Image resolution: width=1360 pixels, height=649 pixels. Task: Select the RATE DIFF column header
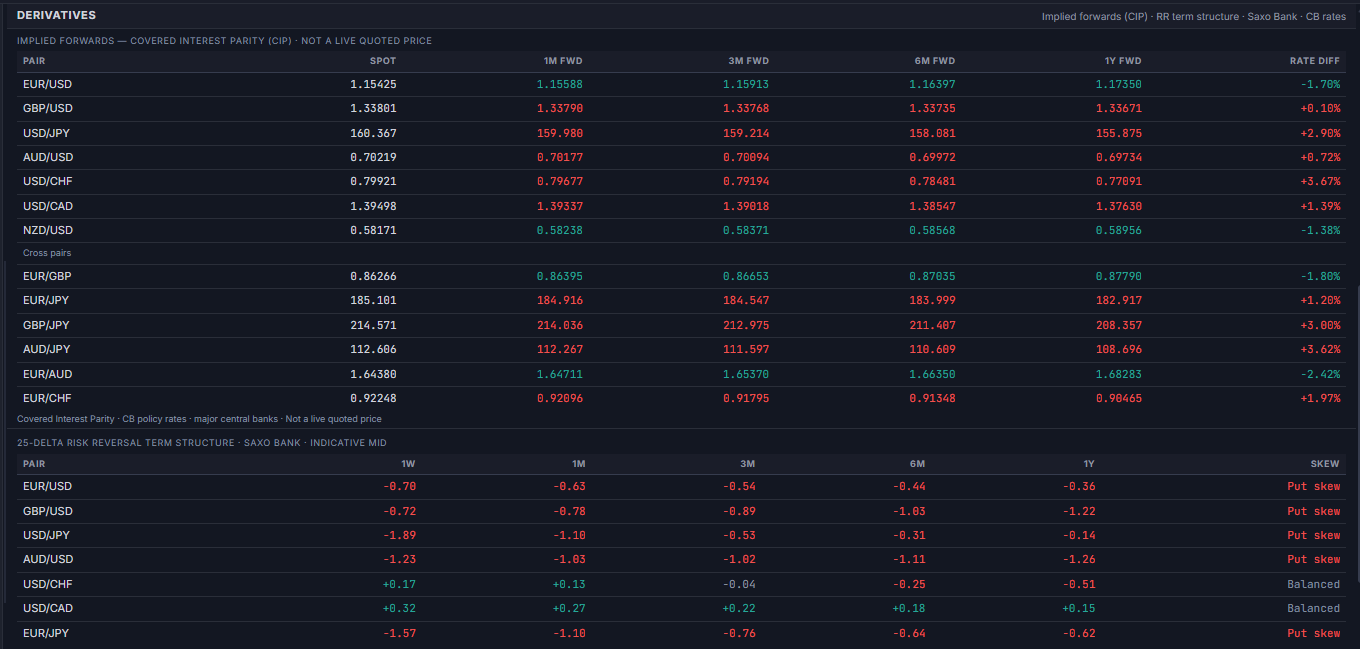point(1315,60)
